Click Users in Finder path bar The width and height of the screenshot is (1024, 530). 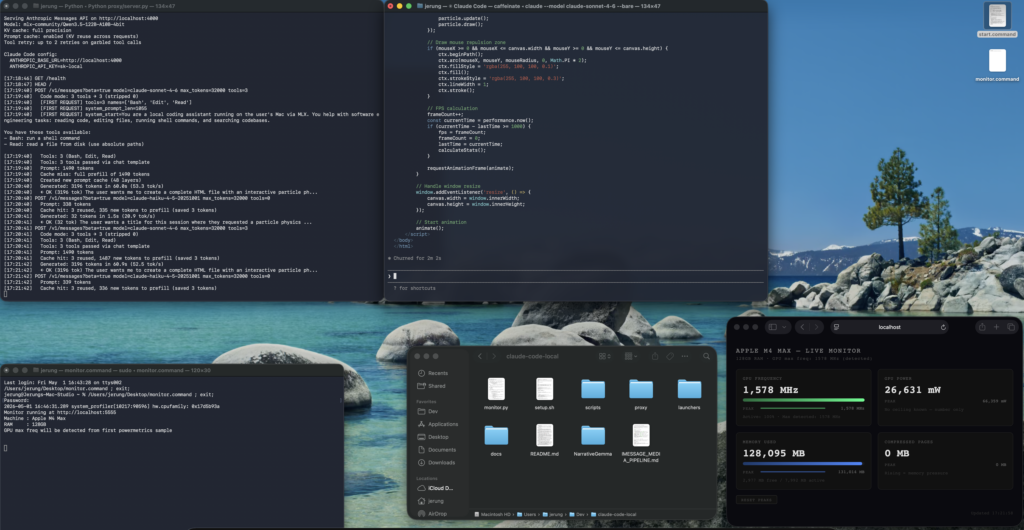pyautogui.click(x=524, y=514)
